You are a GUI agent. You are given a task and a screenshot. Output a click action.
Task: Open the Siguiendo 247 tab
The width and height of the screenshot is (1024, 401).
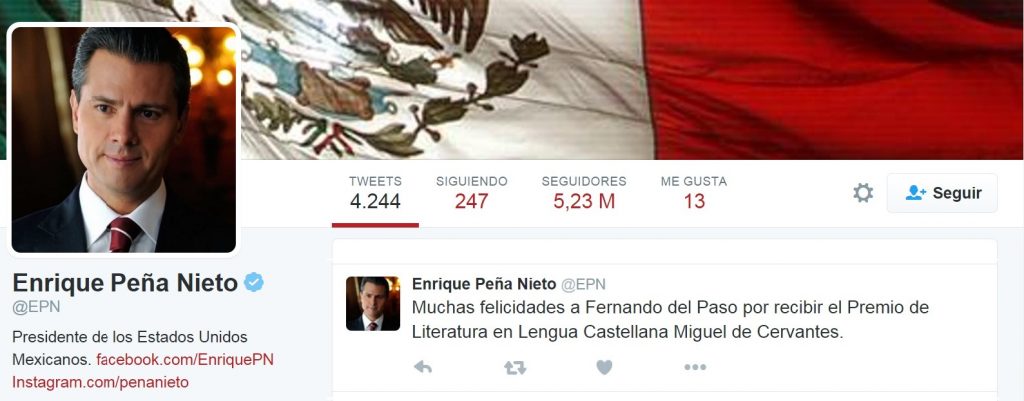point(472,193)
